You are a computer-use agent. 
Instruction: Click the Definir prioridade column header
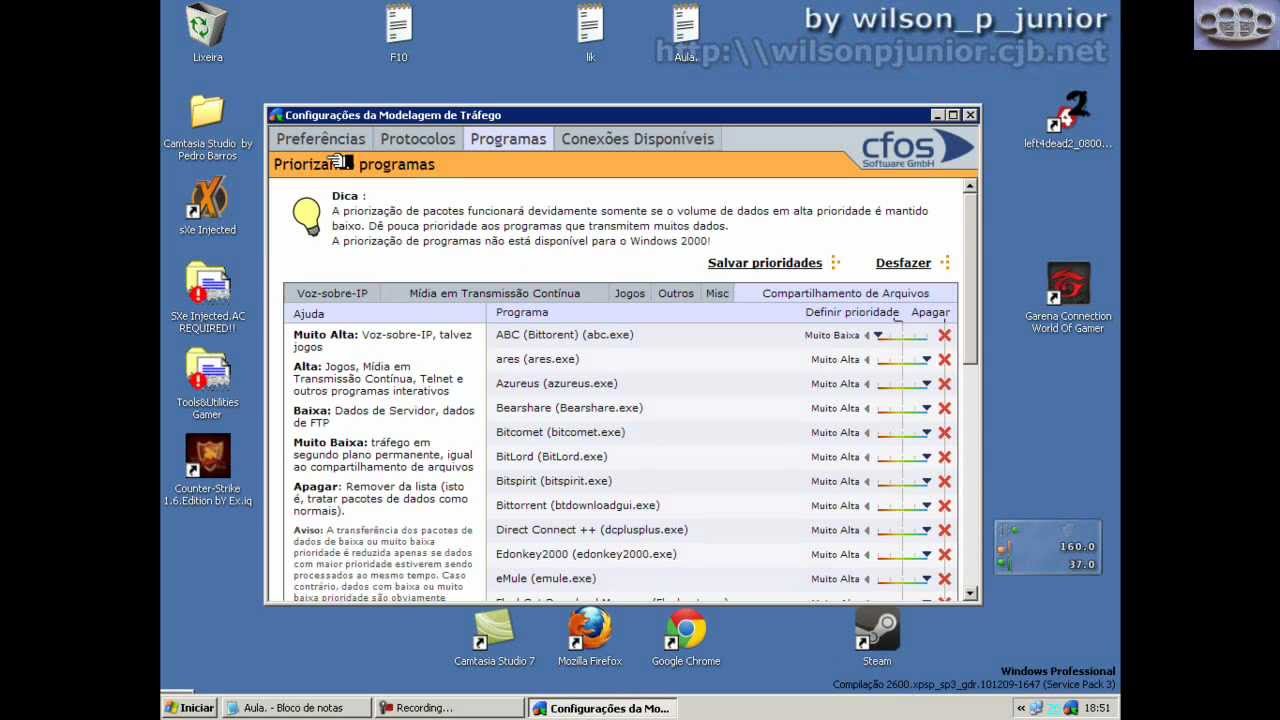852,313
